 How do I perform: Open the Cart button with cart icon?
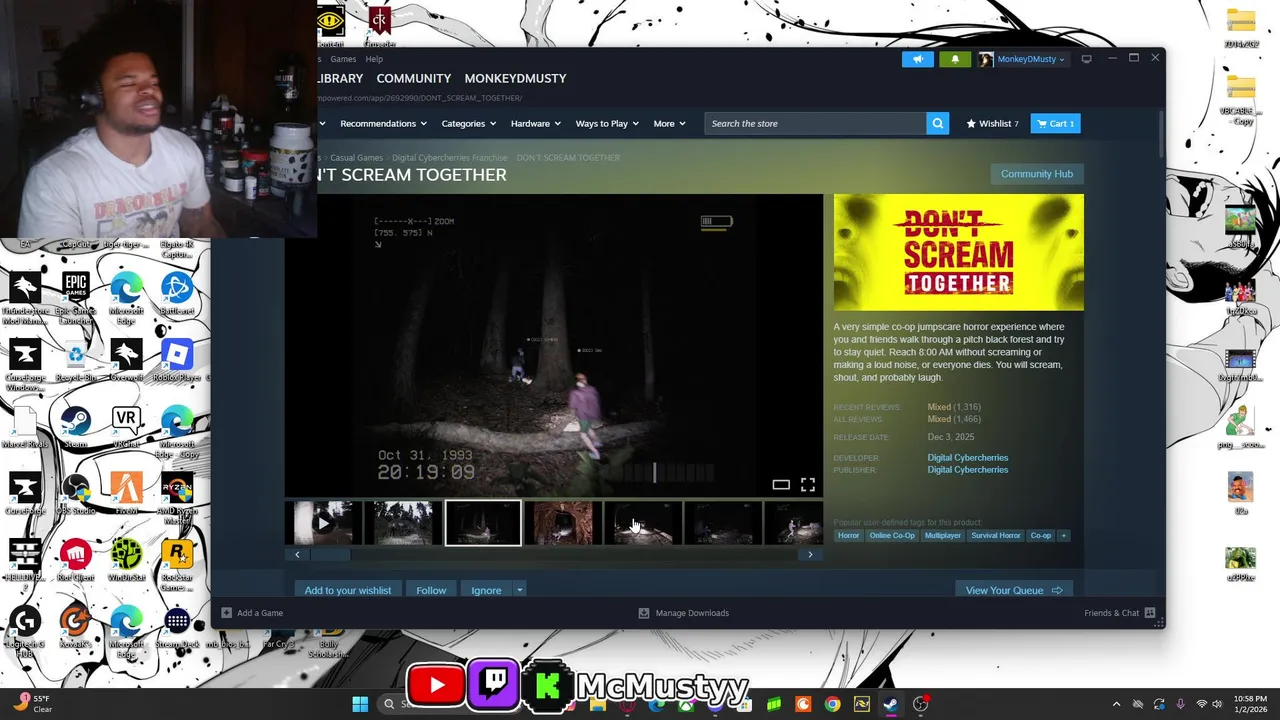tap(1055, 123)
